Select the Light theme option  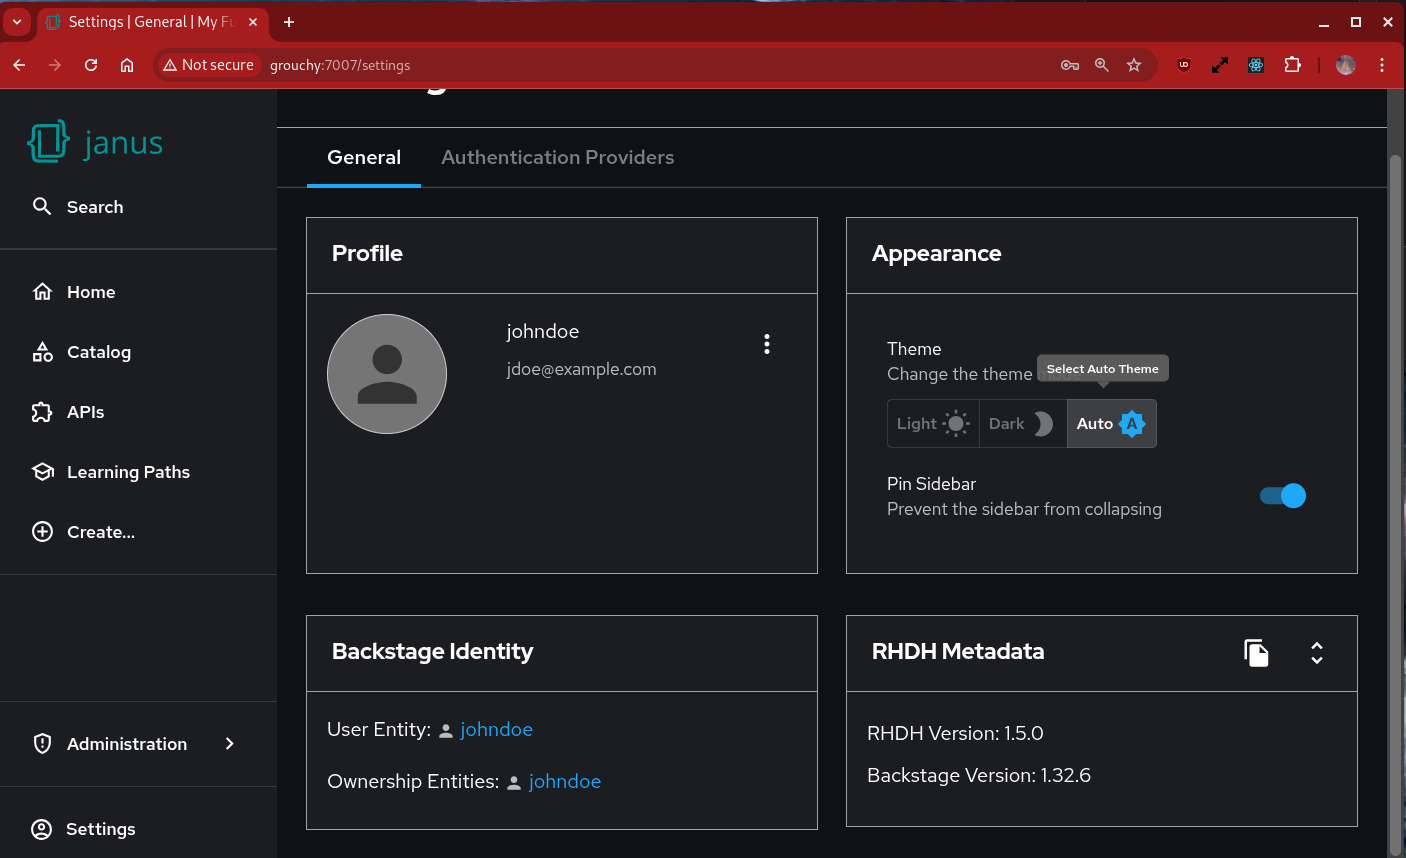932,424
